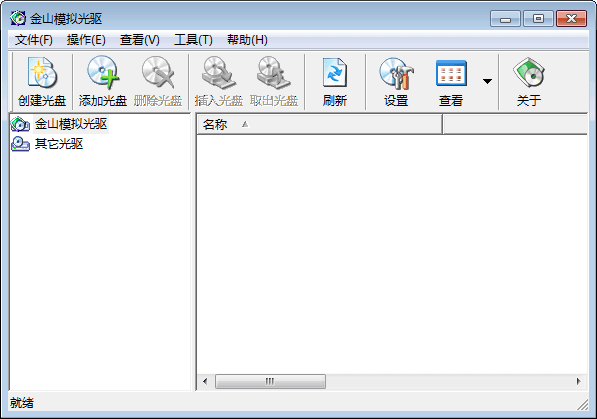Screen dimensions: 597x419
Task: Open Settings (设置) from the toolbar
Action: pyautogui.click(x=396, y=82)
